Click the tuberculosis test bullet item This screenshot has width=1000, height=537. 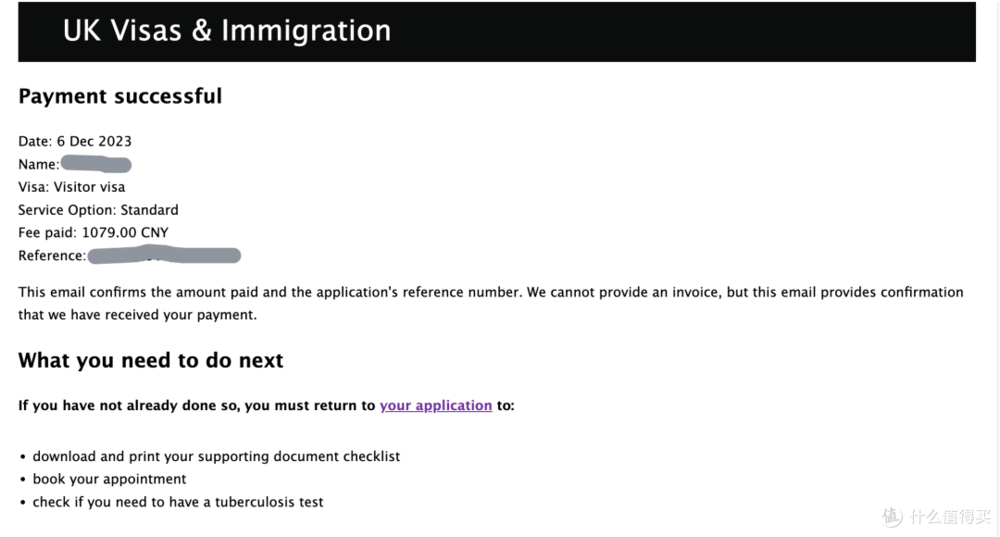(x=178, y=503)
